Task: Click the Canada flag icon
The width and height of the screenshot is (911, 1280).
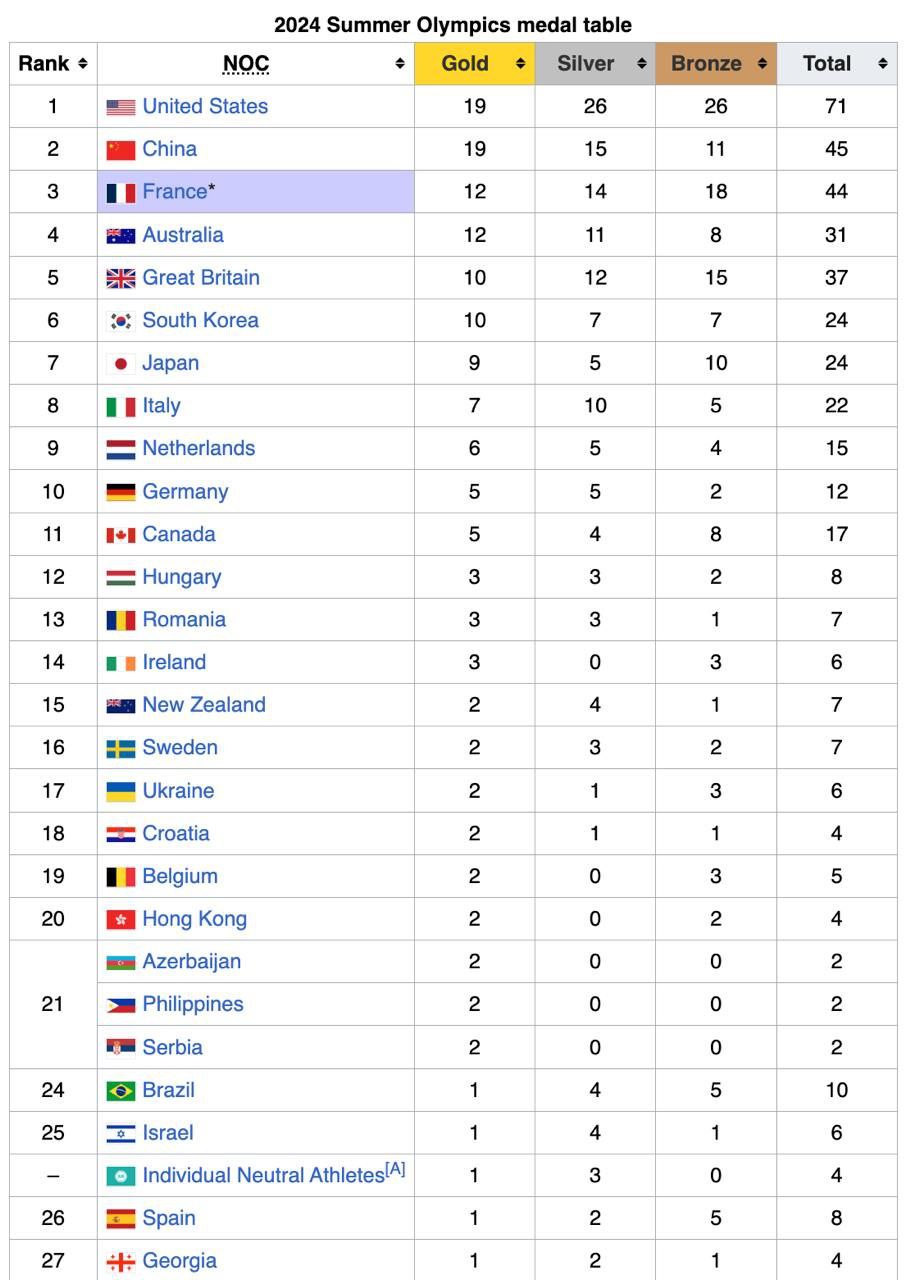Action: click(121, 535)
